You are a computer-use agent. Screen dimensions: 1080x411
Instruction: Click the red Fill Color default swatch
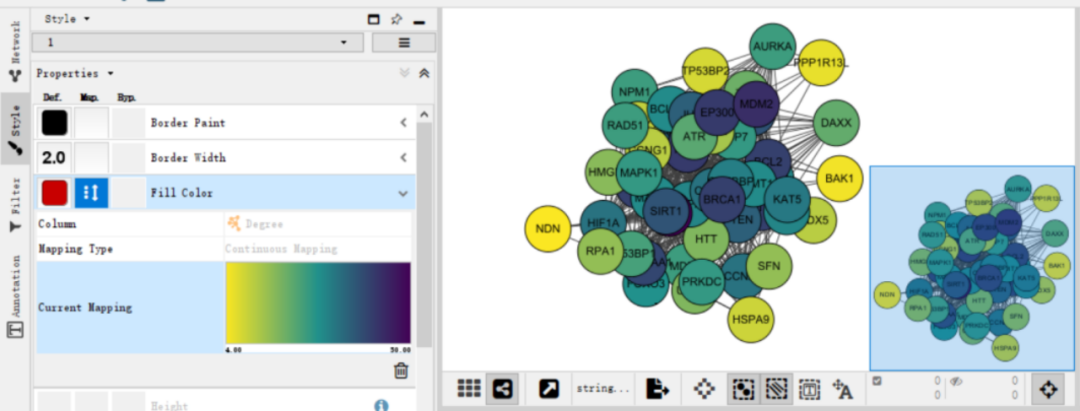pos(54,193)
